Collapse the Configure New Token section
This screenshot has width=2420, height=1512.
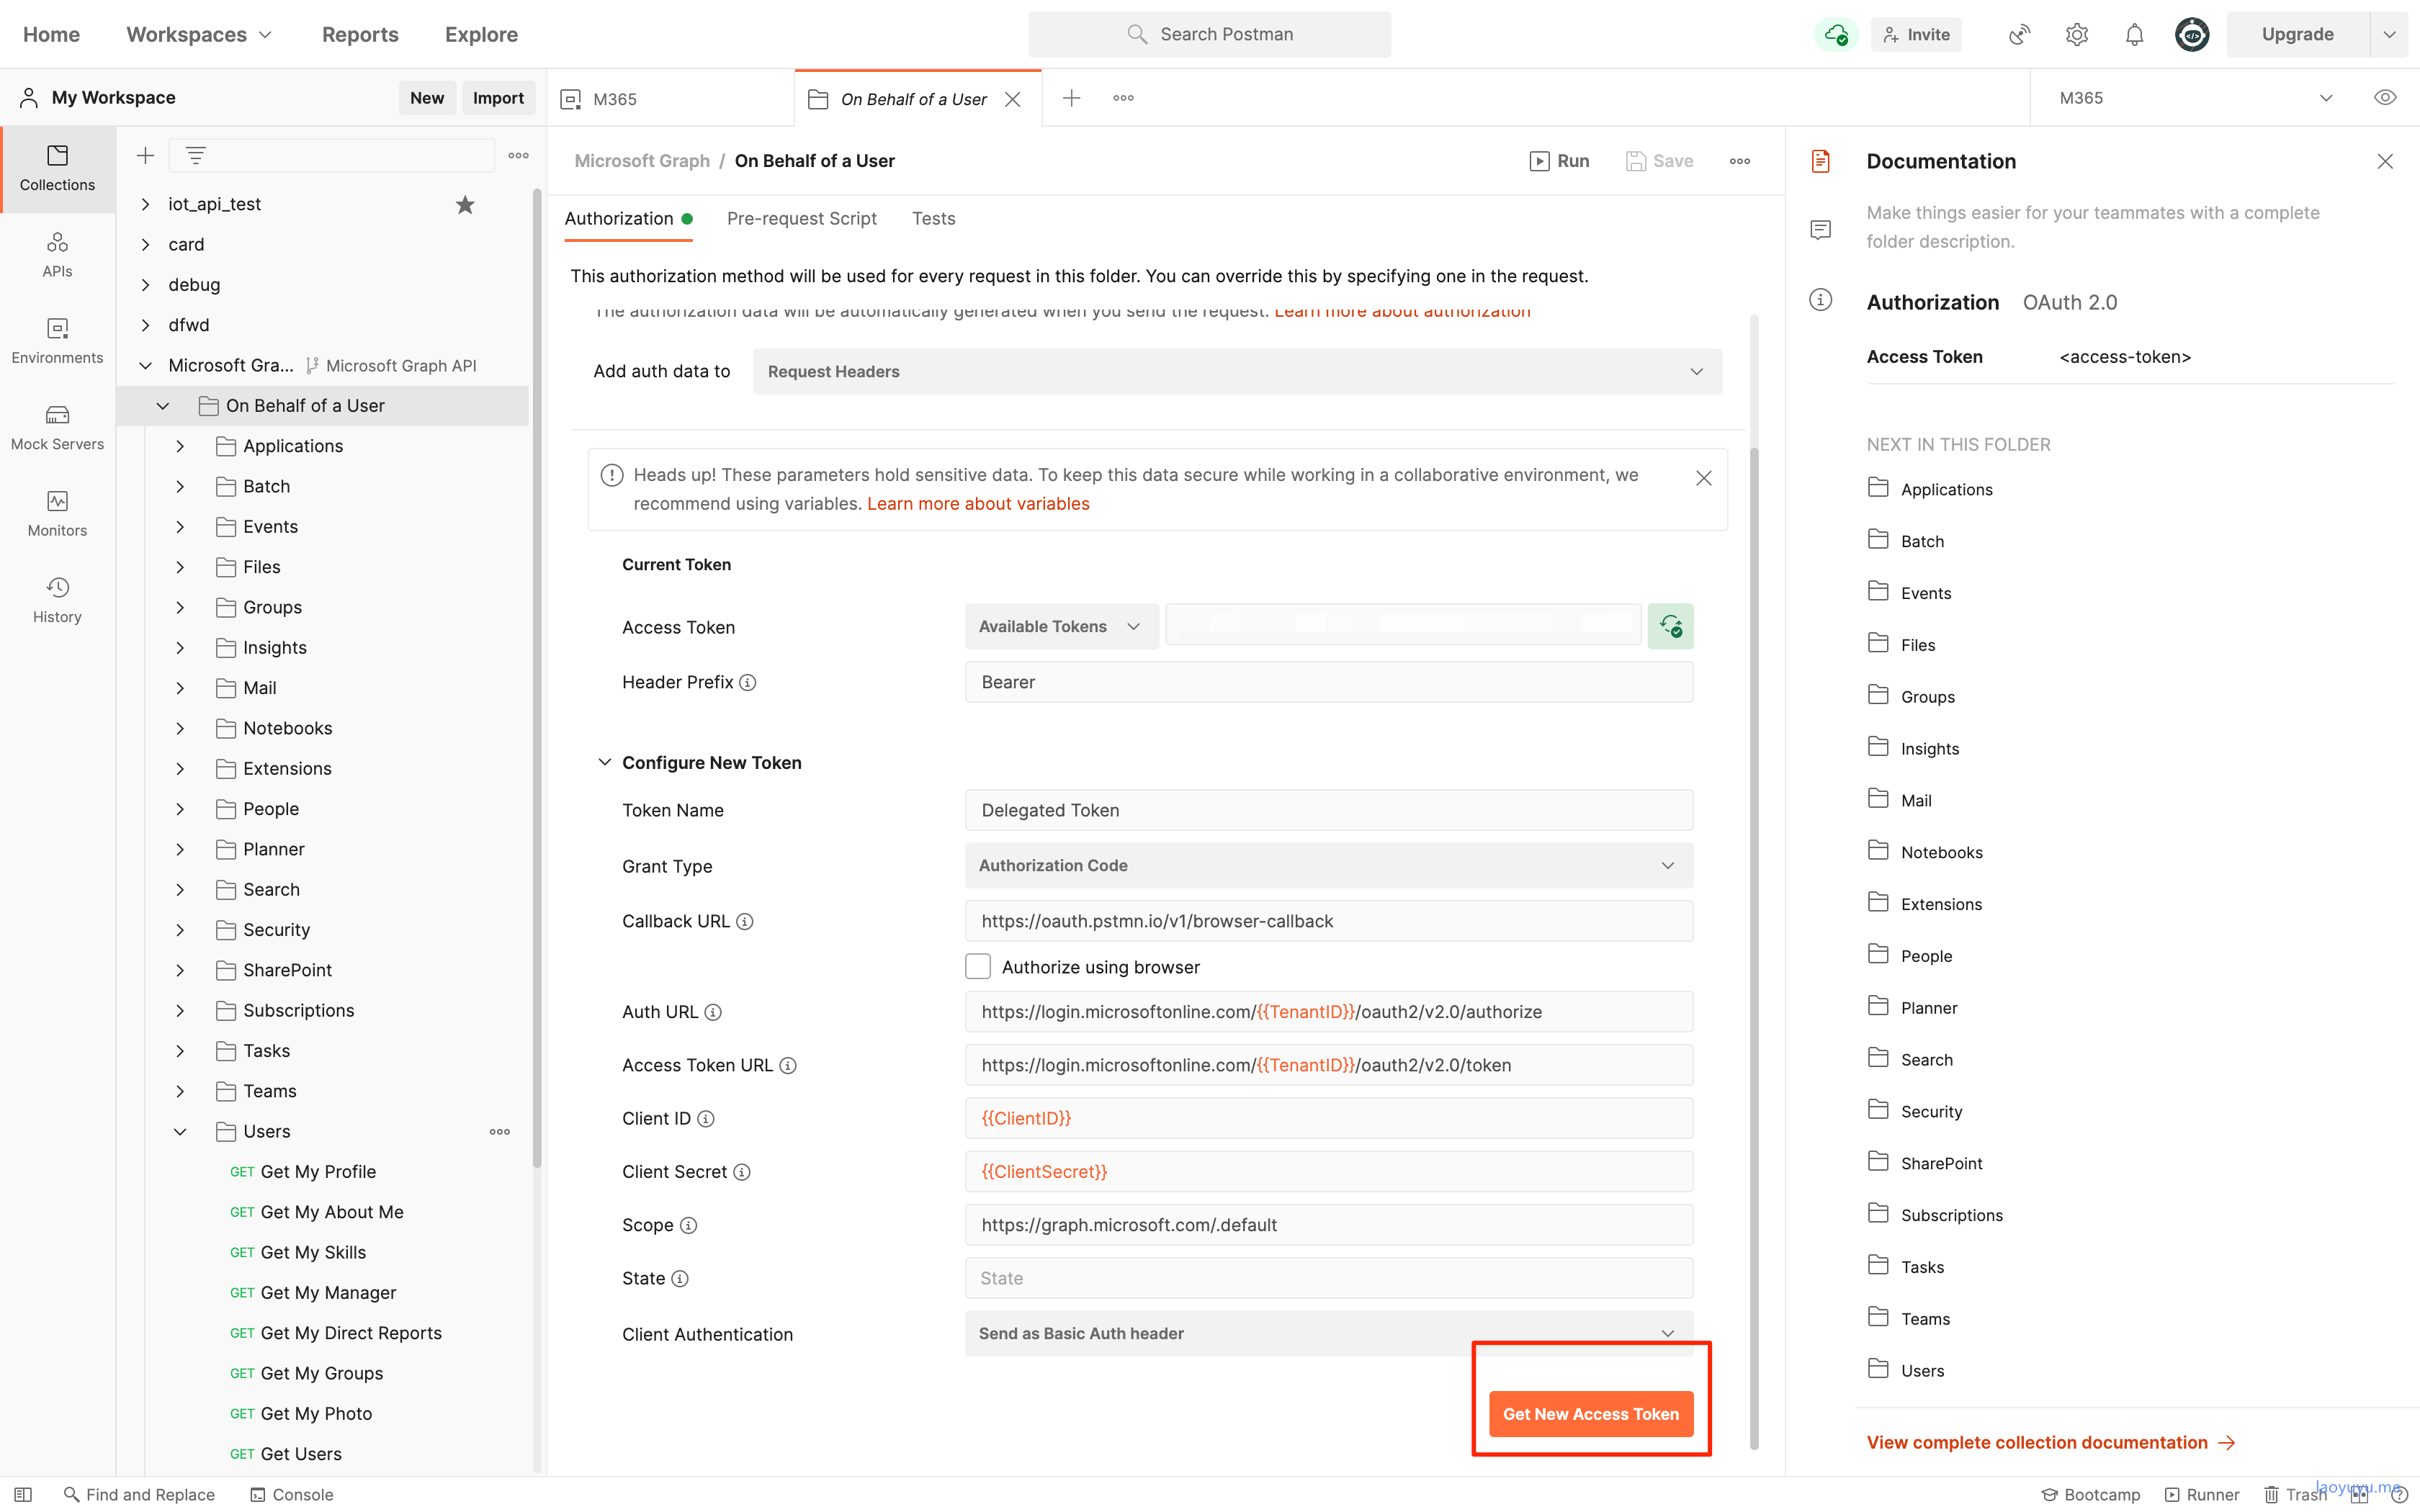point(604,762)
